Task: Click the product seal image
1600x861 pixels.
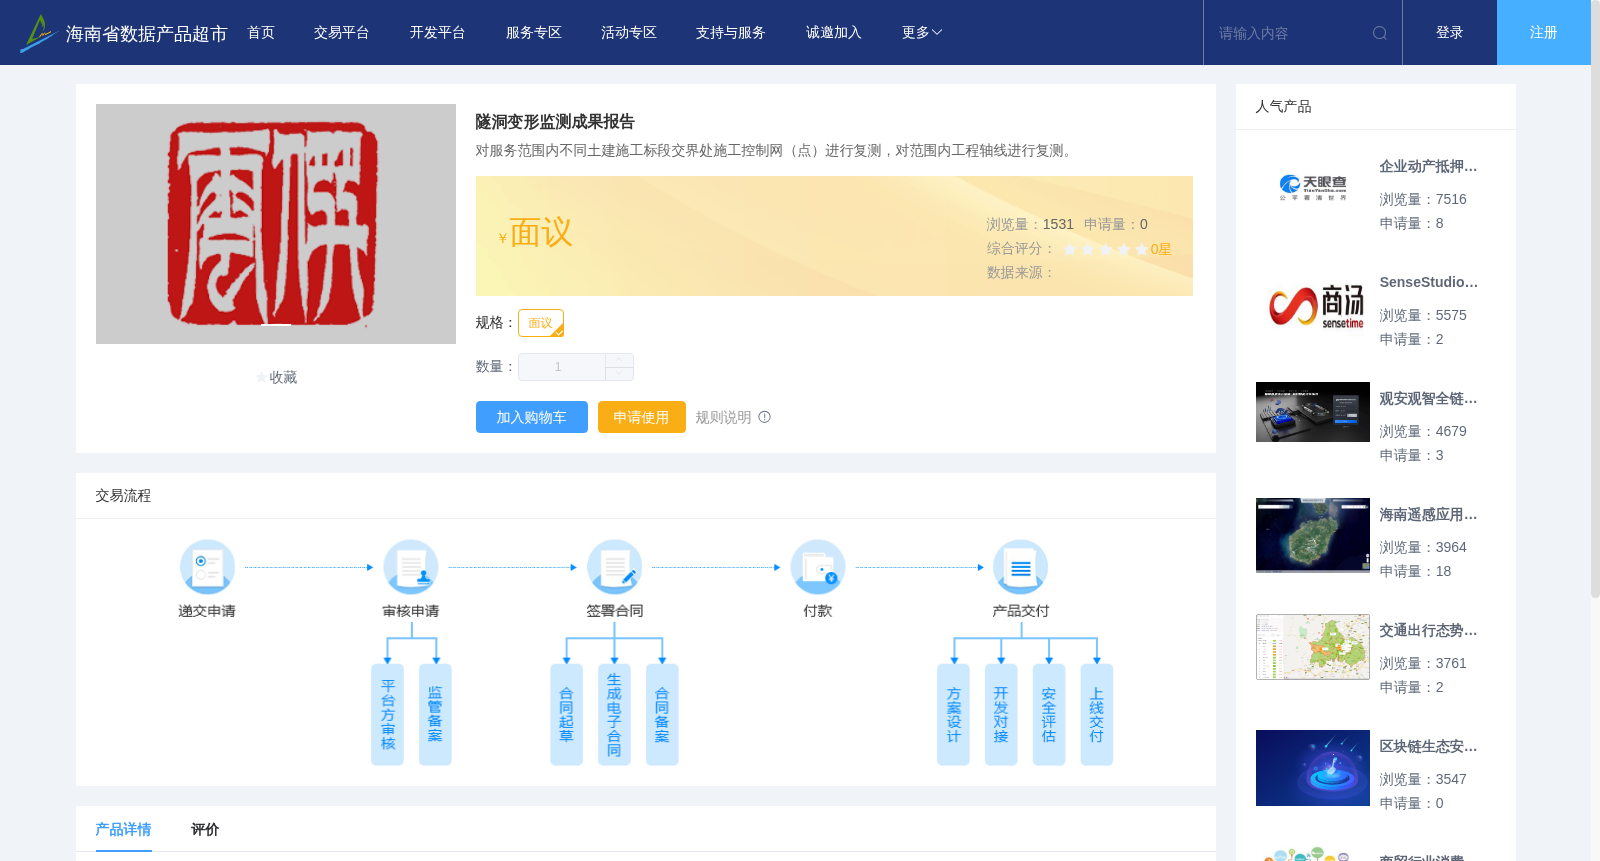Action: pyautogui.click(x=276, y=224)
